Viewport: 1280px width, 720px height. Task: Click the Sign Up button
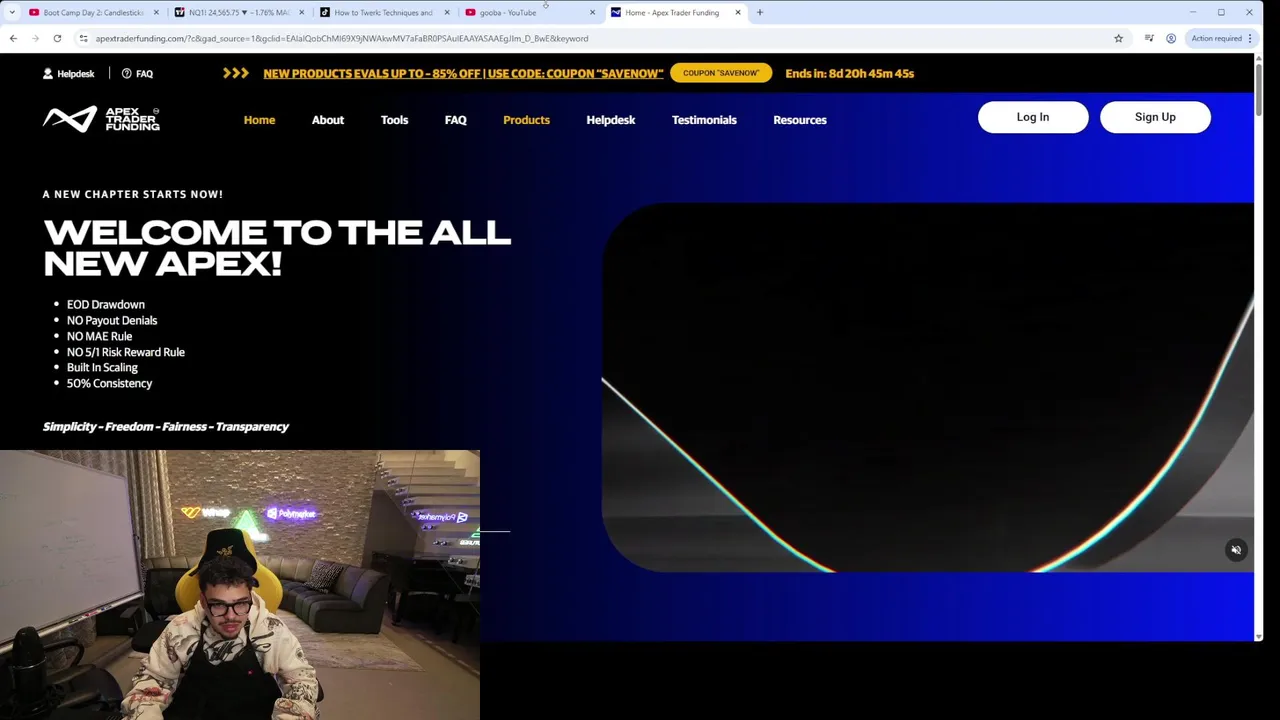pyautogui.click(x=1155, y=117)
